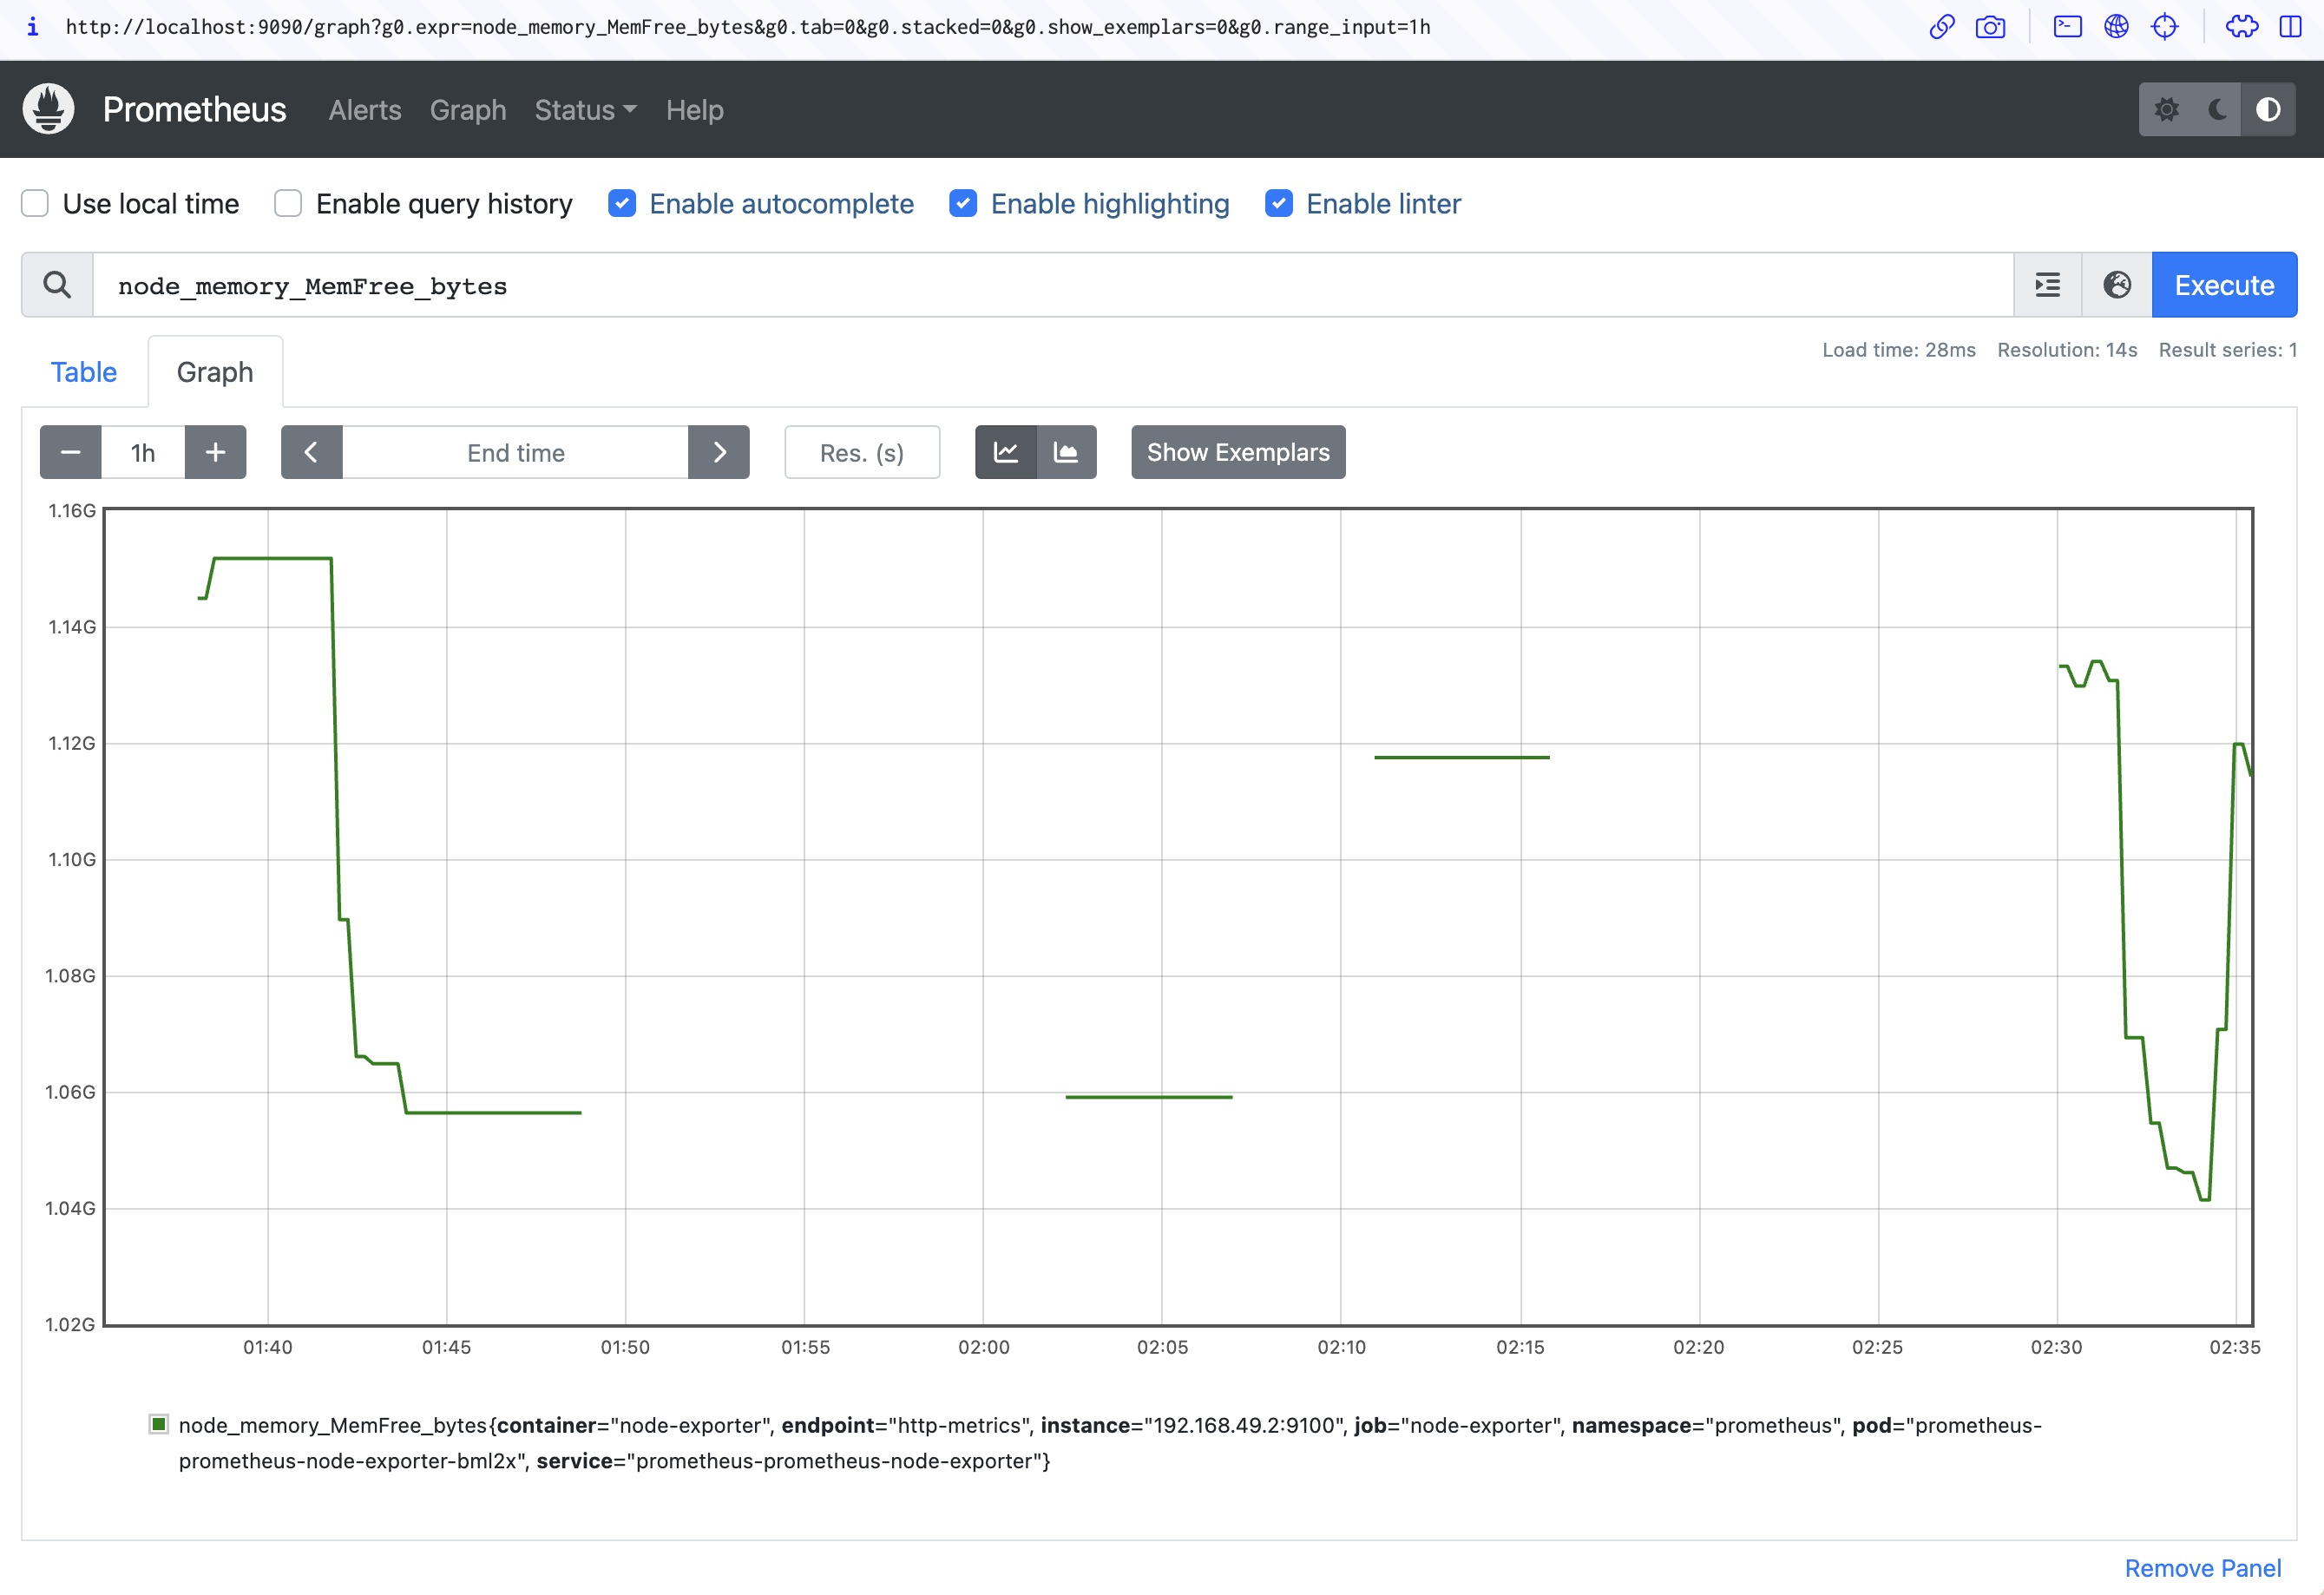The width and height of the screenshot is (2324, 1595).
Task: Switch graph to stacked display mode
Action: (1066, 452)
